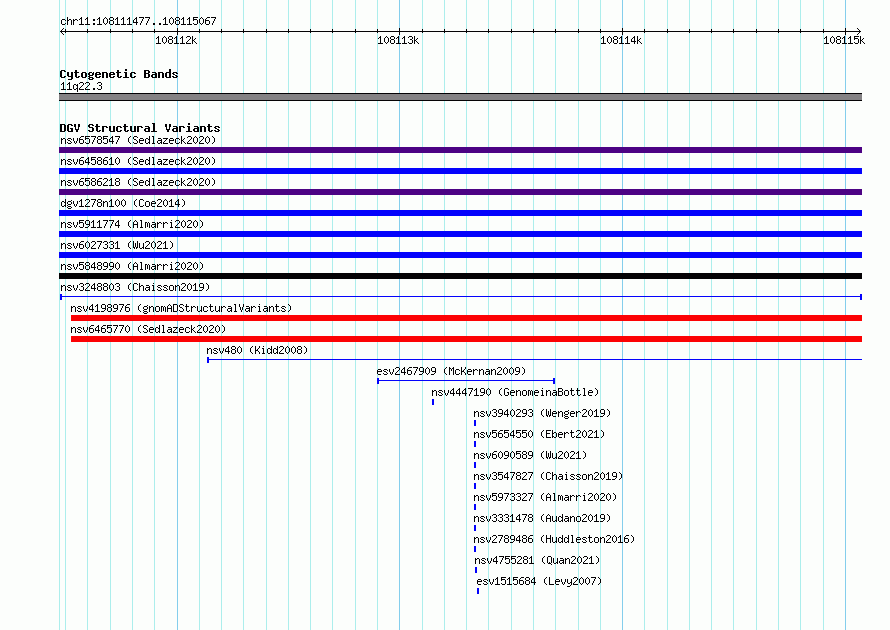Click the 108113k ruler position mark
The image size is (890, 630).
pyautogui.click(x=398, y=40)
